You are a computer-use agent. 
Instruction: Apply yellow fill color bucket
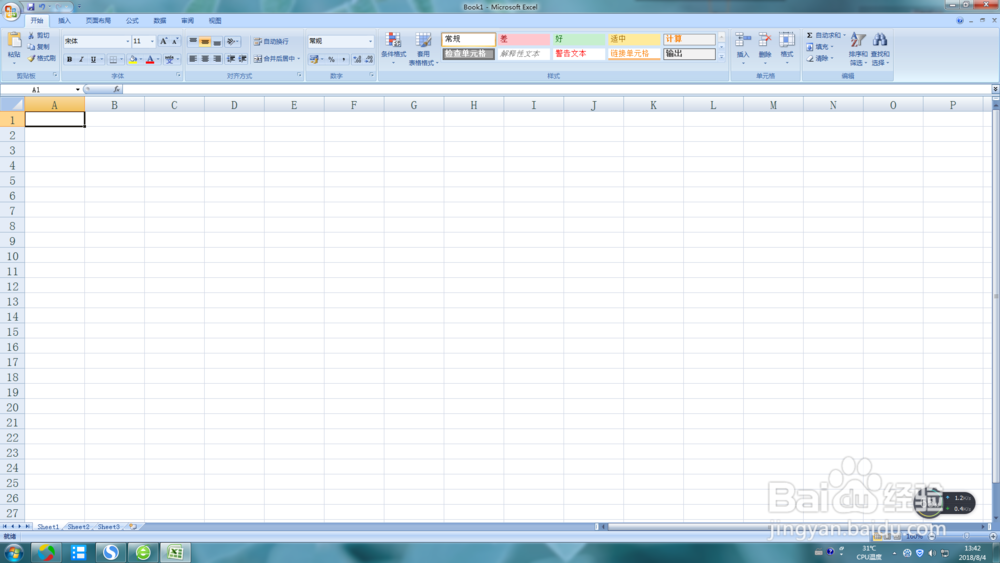[133, 59]
